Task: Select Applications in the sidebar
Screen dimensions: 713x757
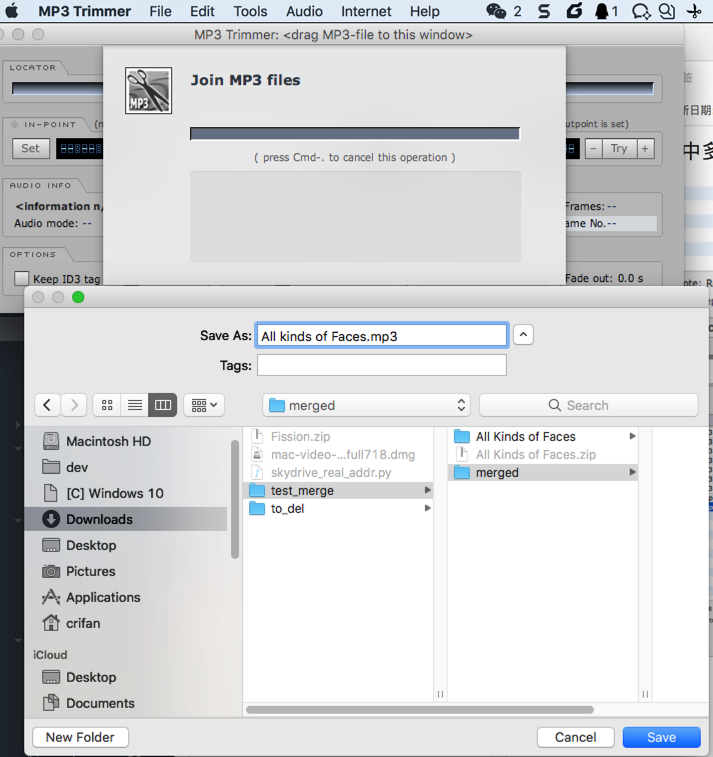Action: (126, 597)
